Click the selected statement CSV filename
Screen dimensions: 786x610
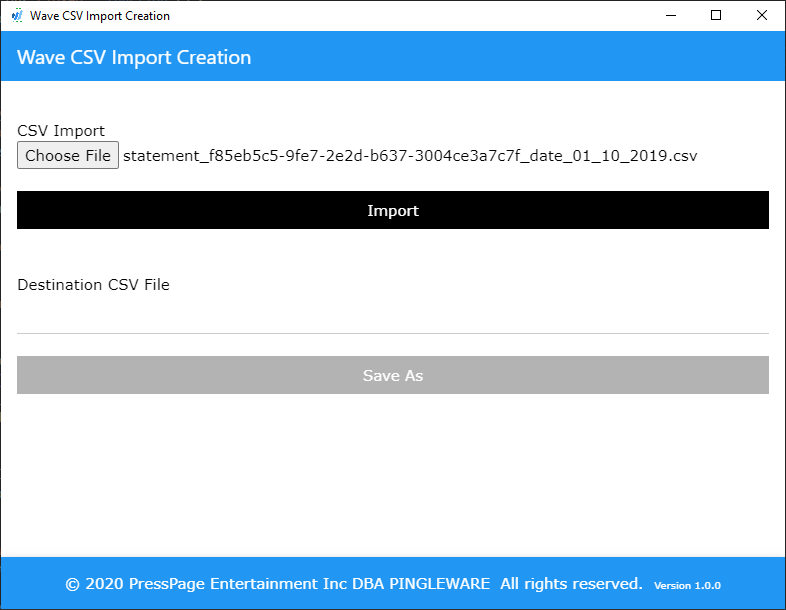[x=410, y=156]
